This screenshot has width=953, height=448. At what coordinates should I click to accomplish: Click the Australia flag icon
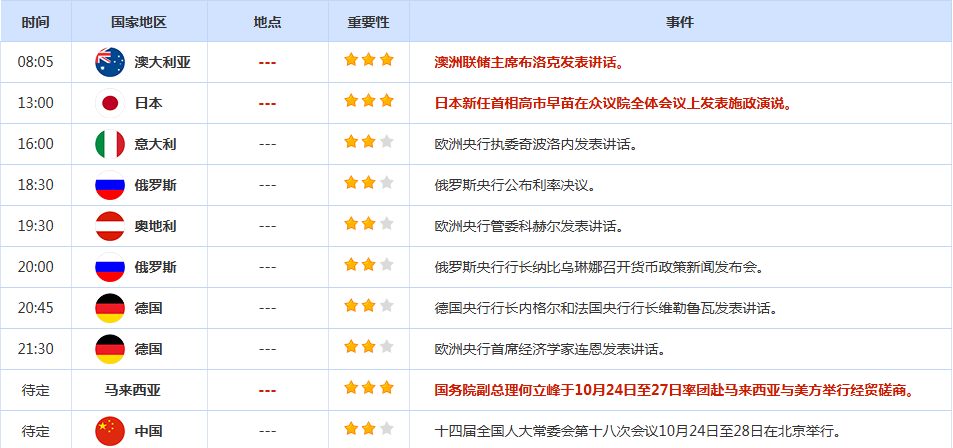tap(109, 62)
